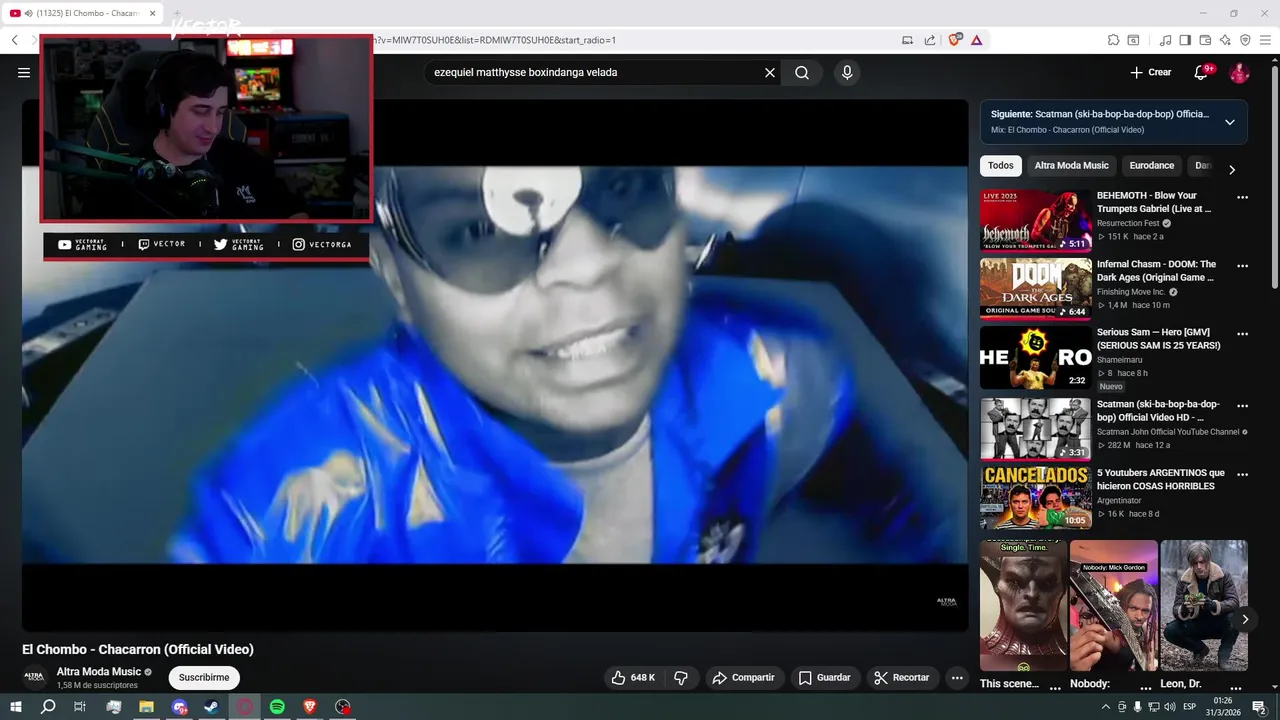Run the search with the magnifier button

(802, 72)
